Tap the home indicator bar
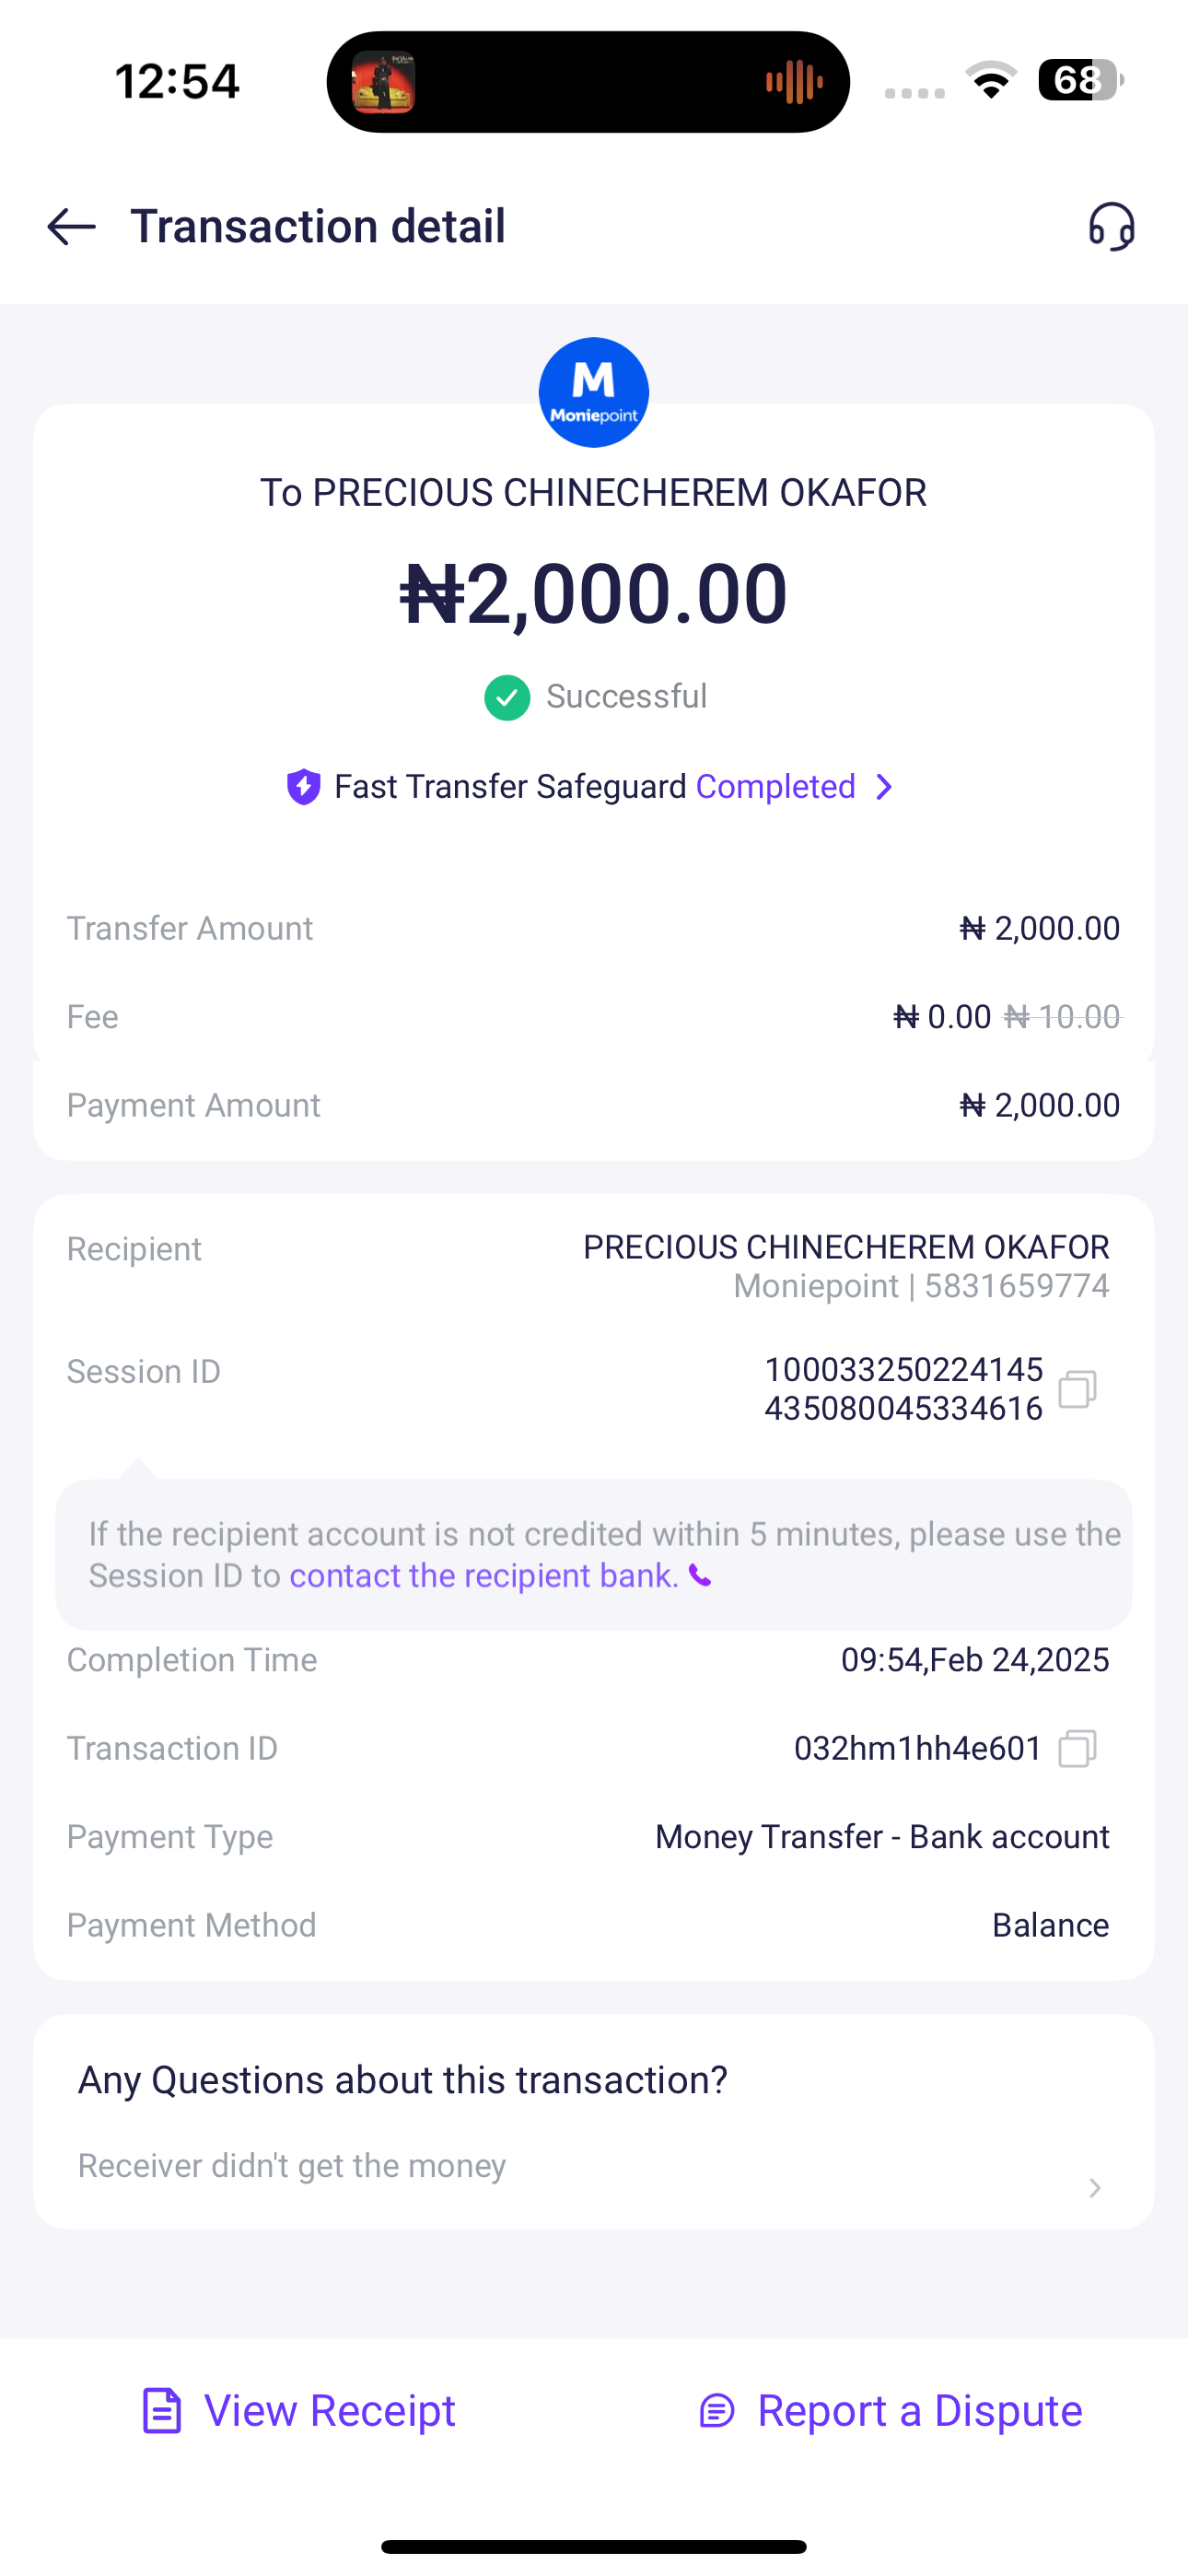Viewport: 1188px width, 2576px height. pos(594,2546)
